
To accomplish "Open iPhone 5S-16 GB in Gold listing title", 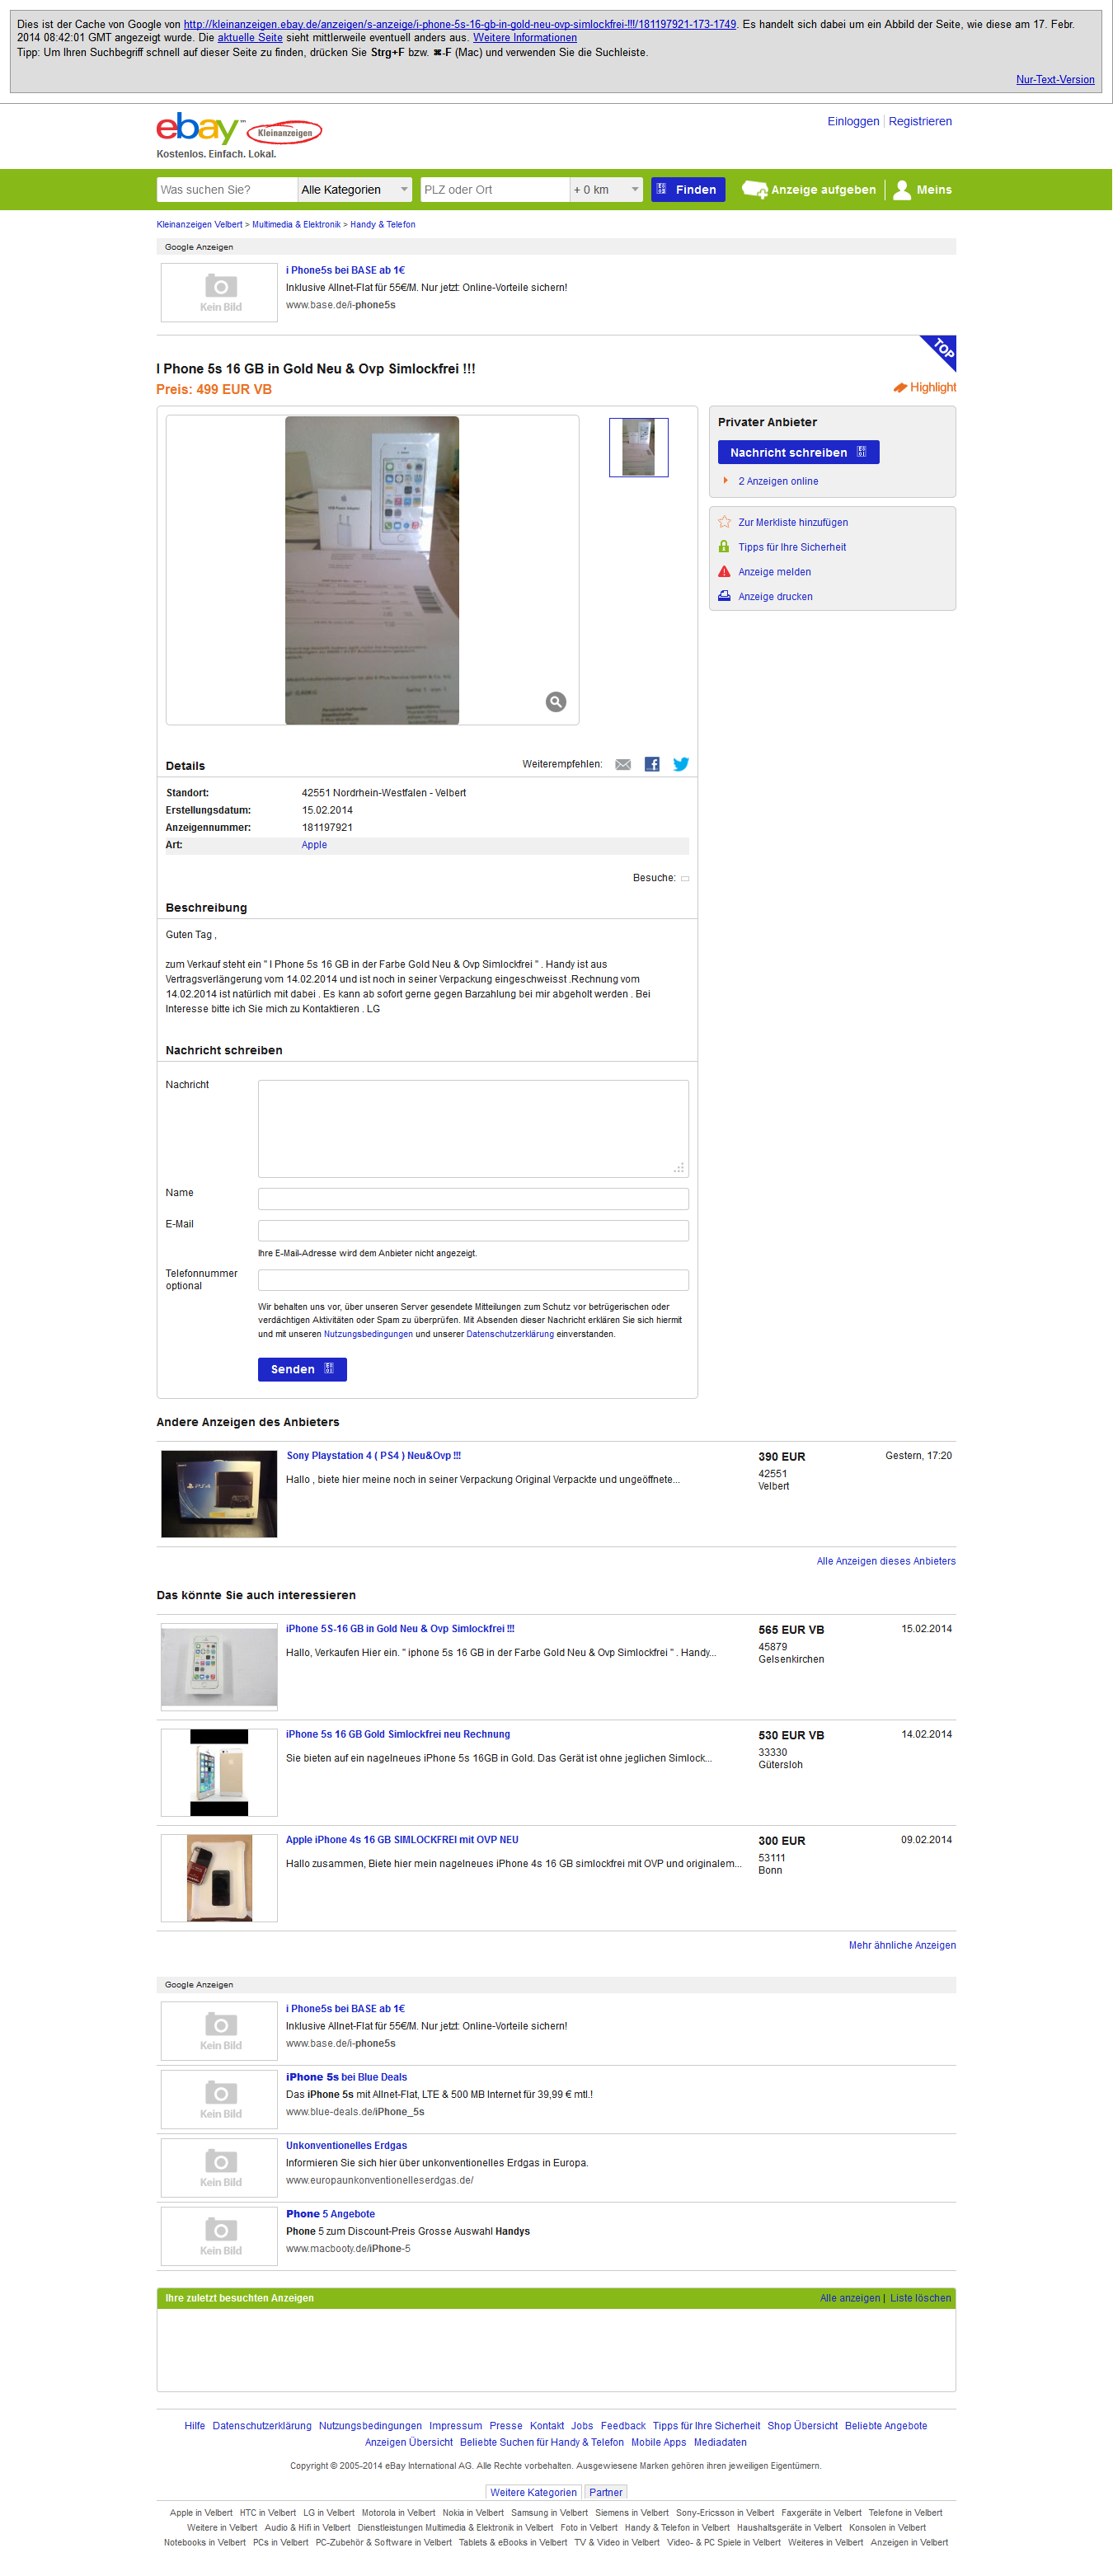I will coord(400,1628).
